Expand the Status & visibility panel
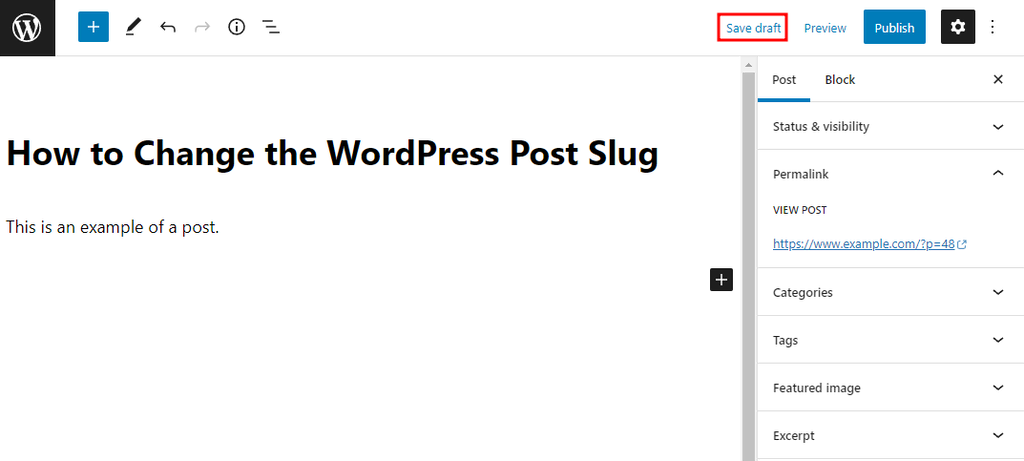 [x=890, y=127]
